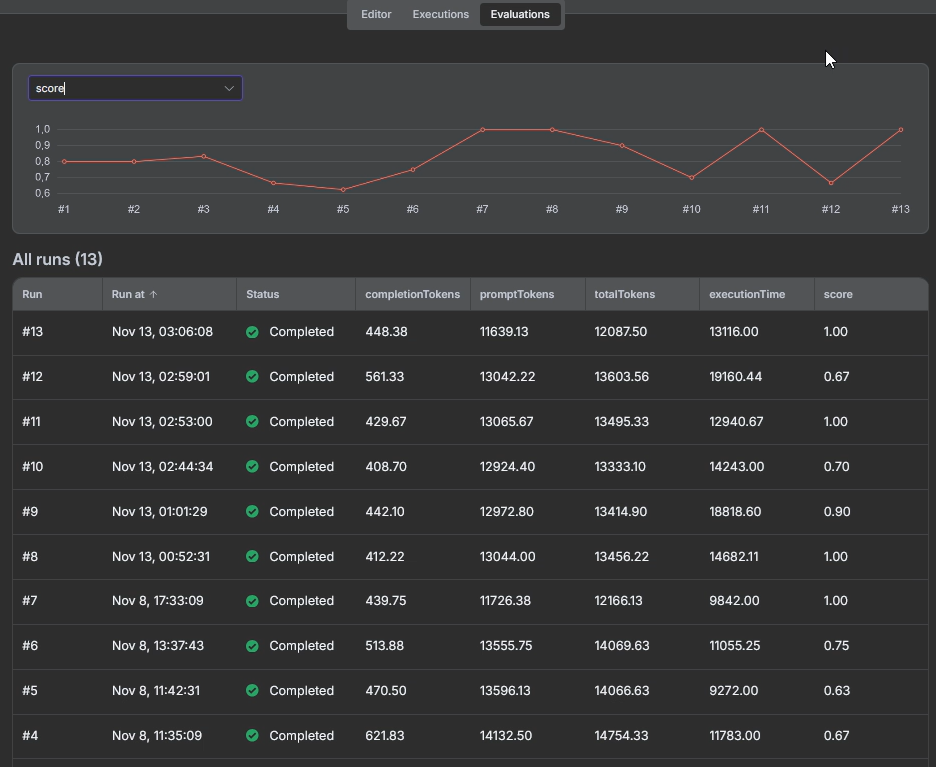Select the Evaluations tab
The height and width of the screenshot is (767, 936).
click(x=520, y=14)
